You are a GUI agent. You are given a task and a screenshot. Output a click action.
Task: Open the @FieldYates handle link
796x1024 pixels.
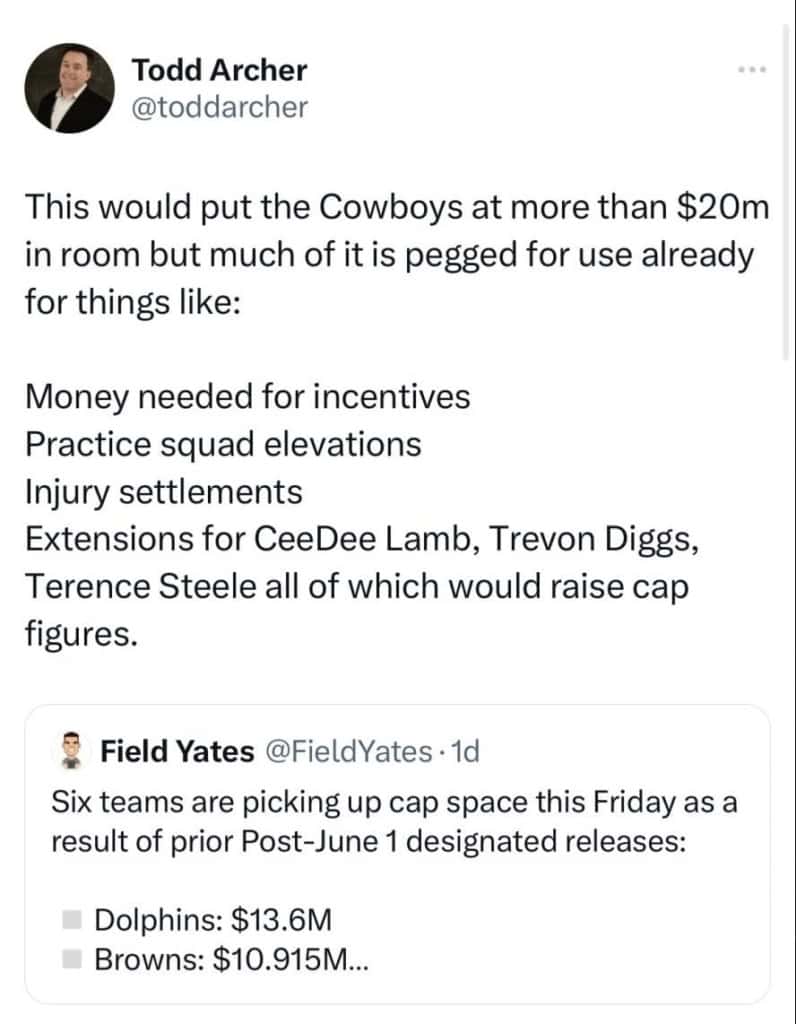(x=348, y=751)
